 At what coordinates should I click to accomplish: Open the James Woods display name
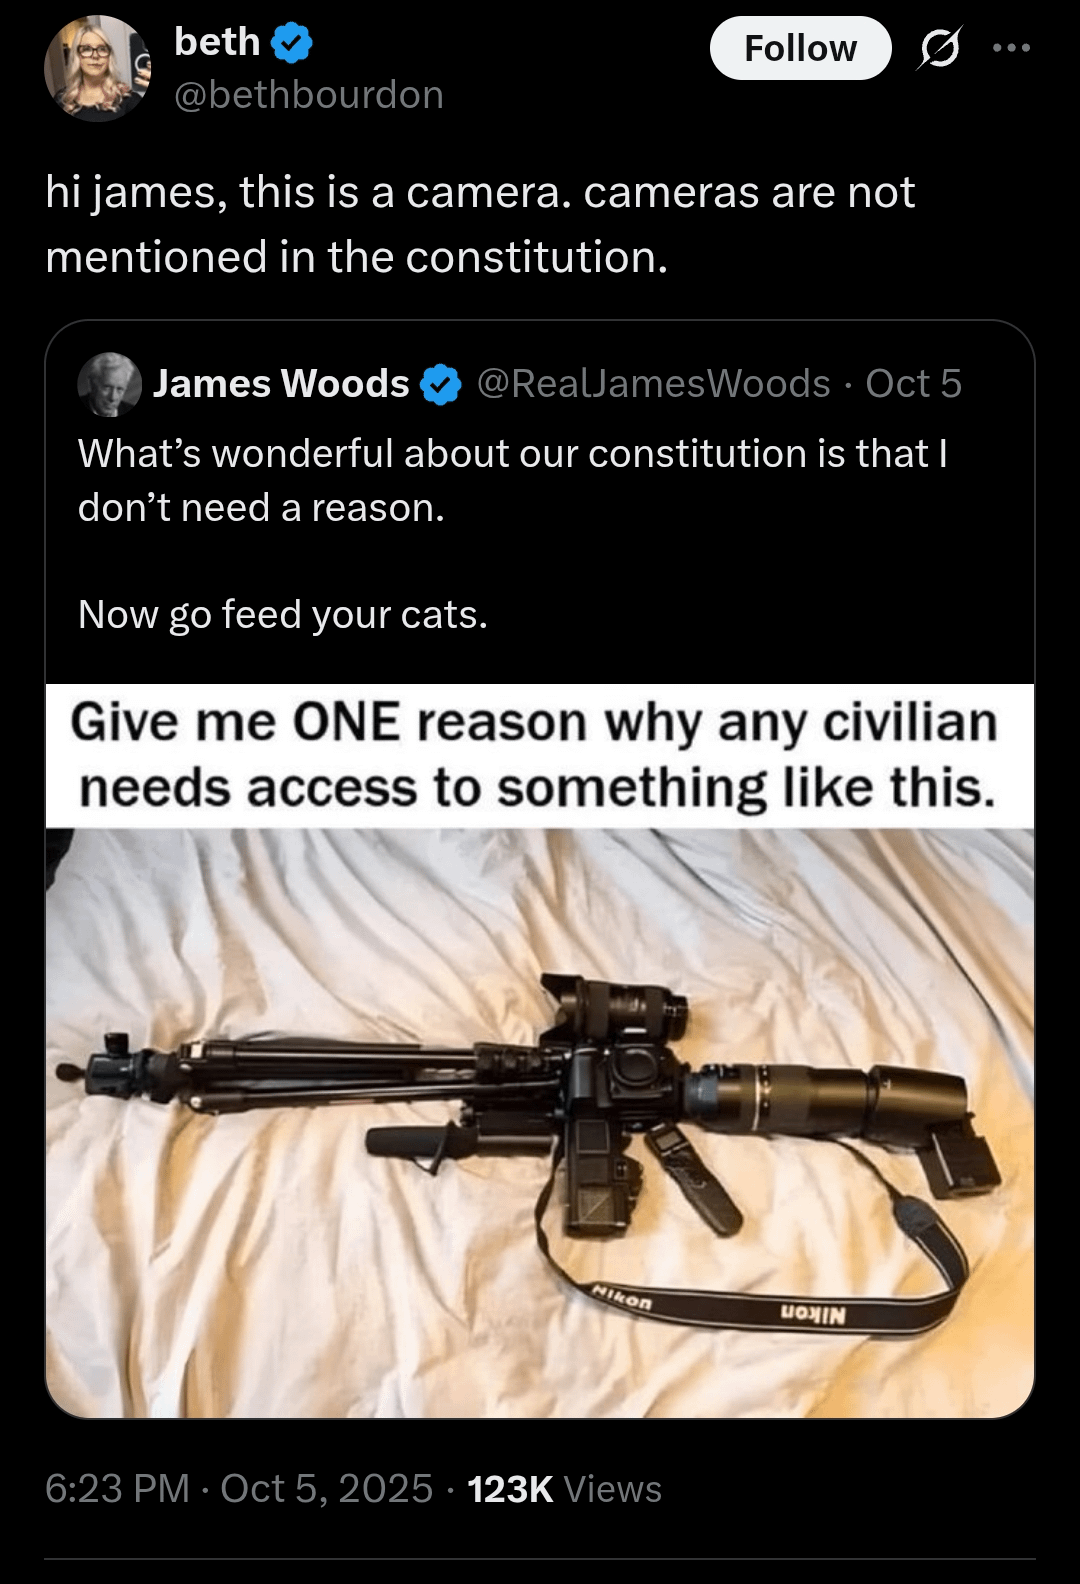tap(281, 384)
